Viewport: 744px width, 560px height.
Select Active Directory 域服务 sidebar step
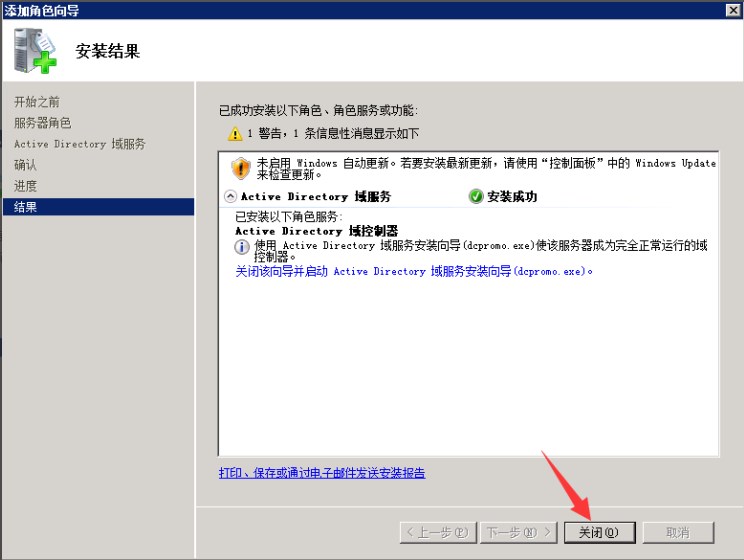[80, 144]
